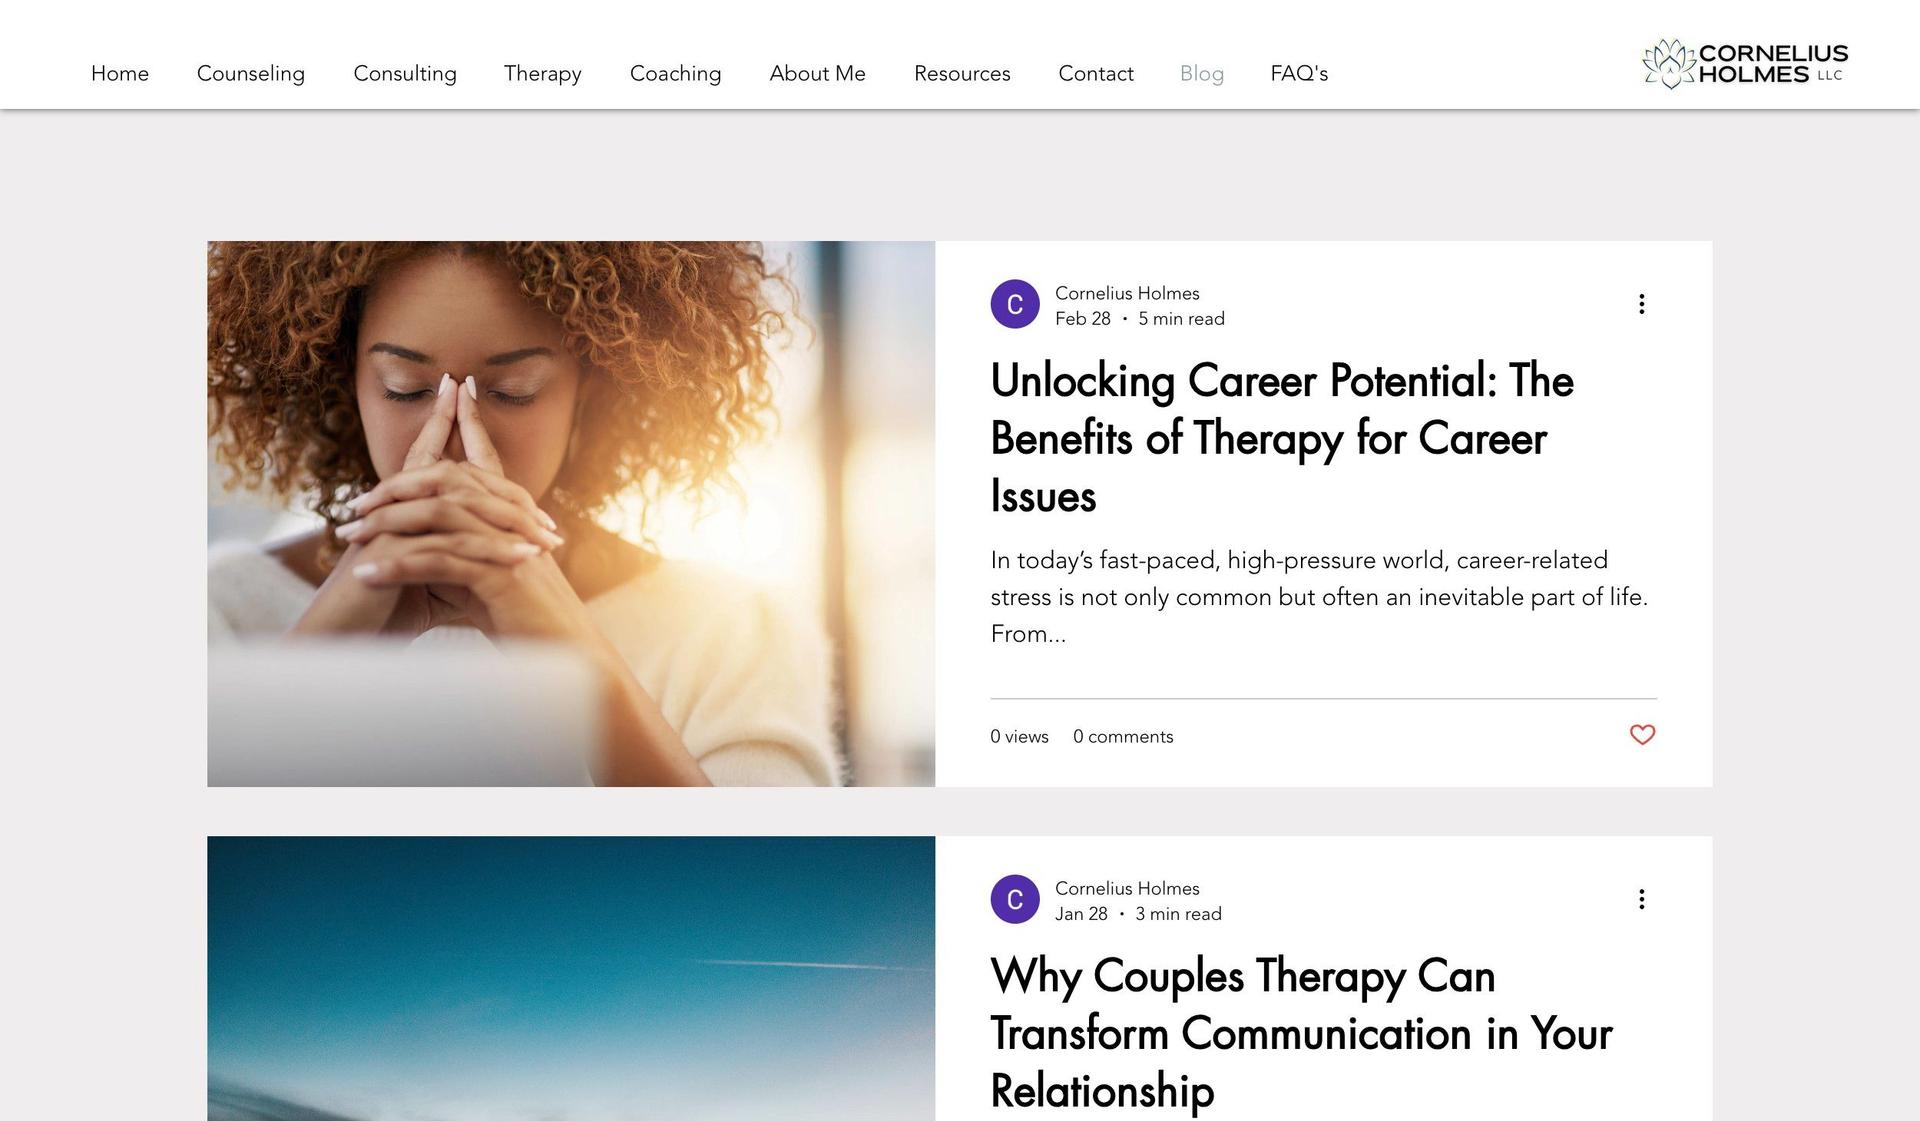This screenshot has width=1920, height=1121.
Task: View the 0 comments link on the first post
Action: tap(1123, 737)
